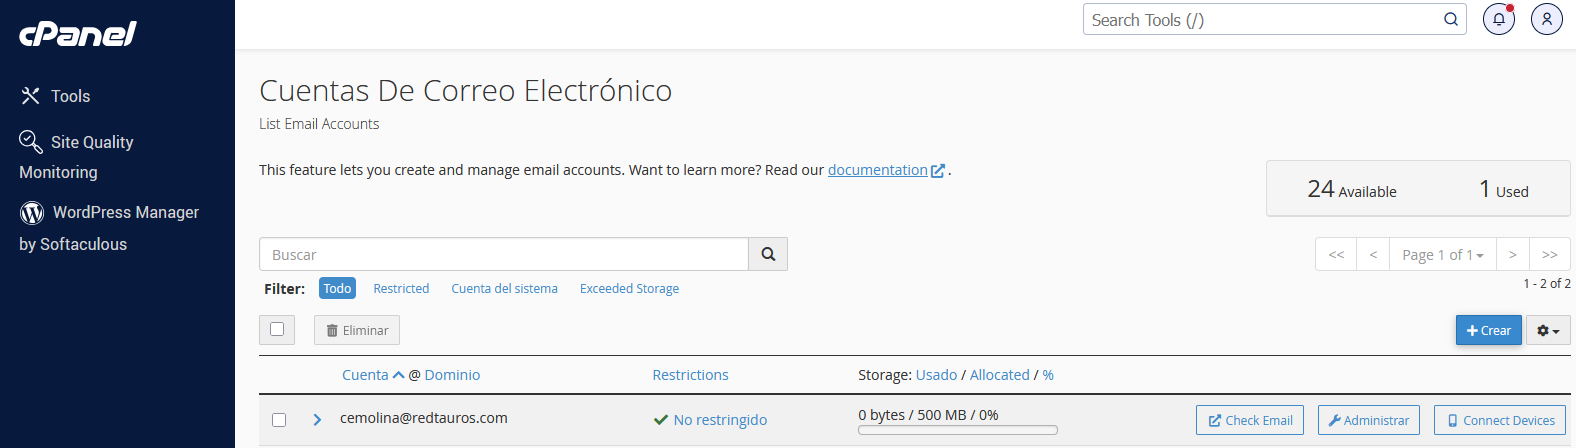Click the storage usage bar for cemolina
The width and height of the screenshot is (1576, 448).
[957, 430]
